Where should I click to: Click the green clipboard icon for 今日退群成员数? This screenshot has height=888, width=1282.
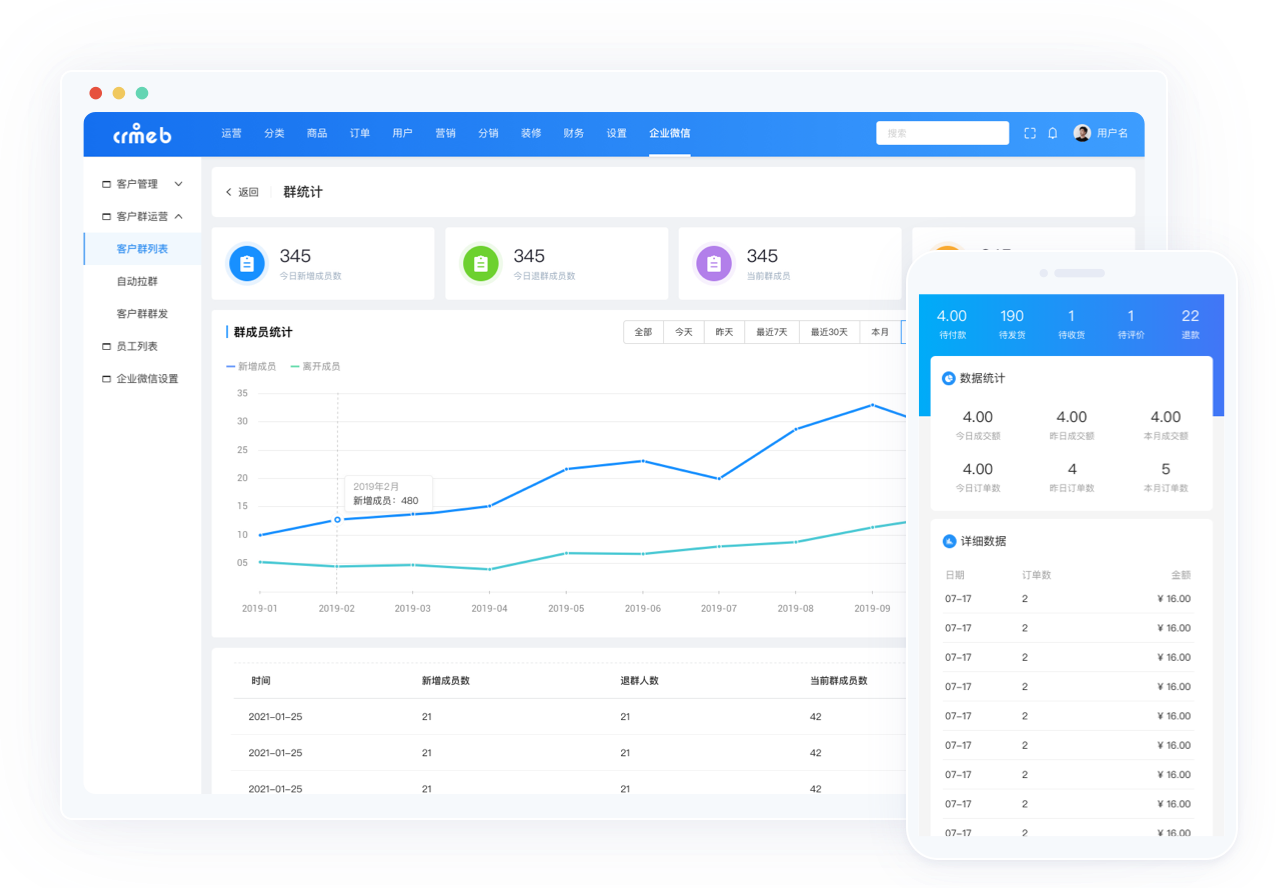(x=480, y=264)
